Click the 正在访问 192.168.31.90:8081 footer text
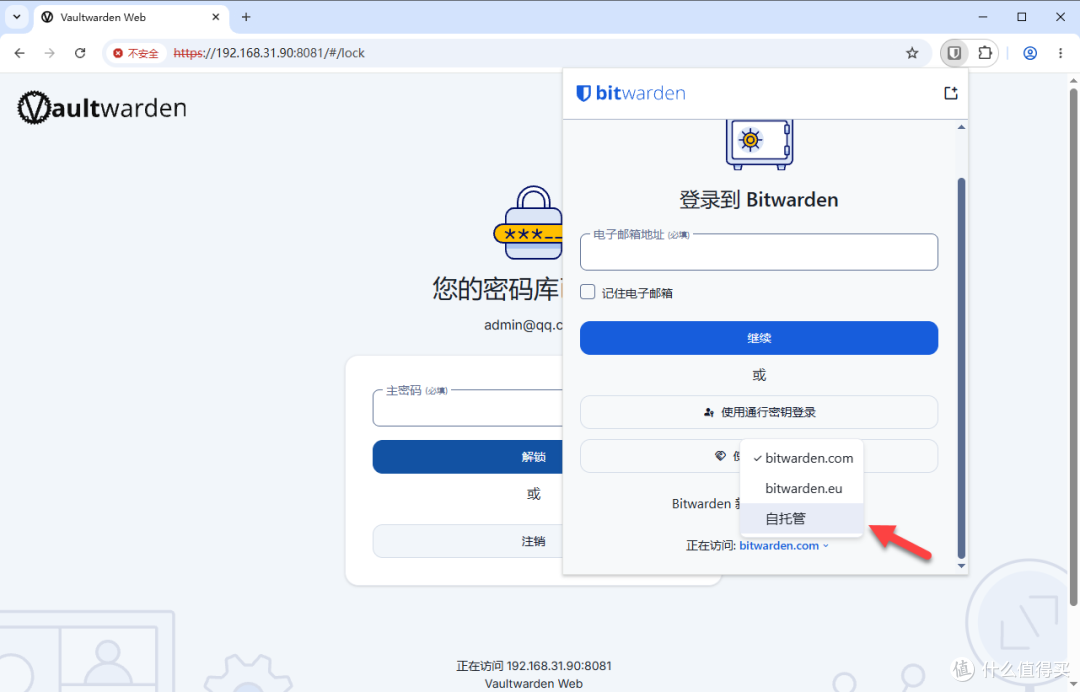This screenshot has height=692, width=1080. 534,666
